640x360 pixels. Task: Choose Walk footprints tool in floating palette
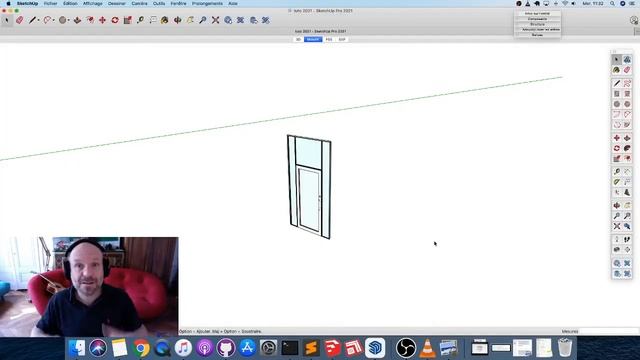tap(627, 240)
